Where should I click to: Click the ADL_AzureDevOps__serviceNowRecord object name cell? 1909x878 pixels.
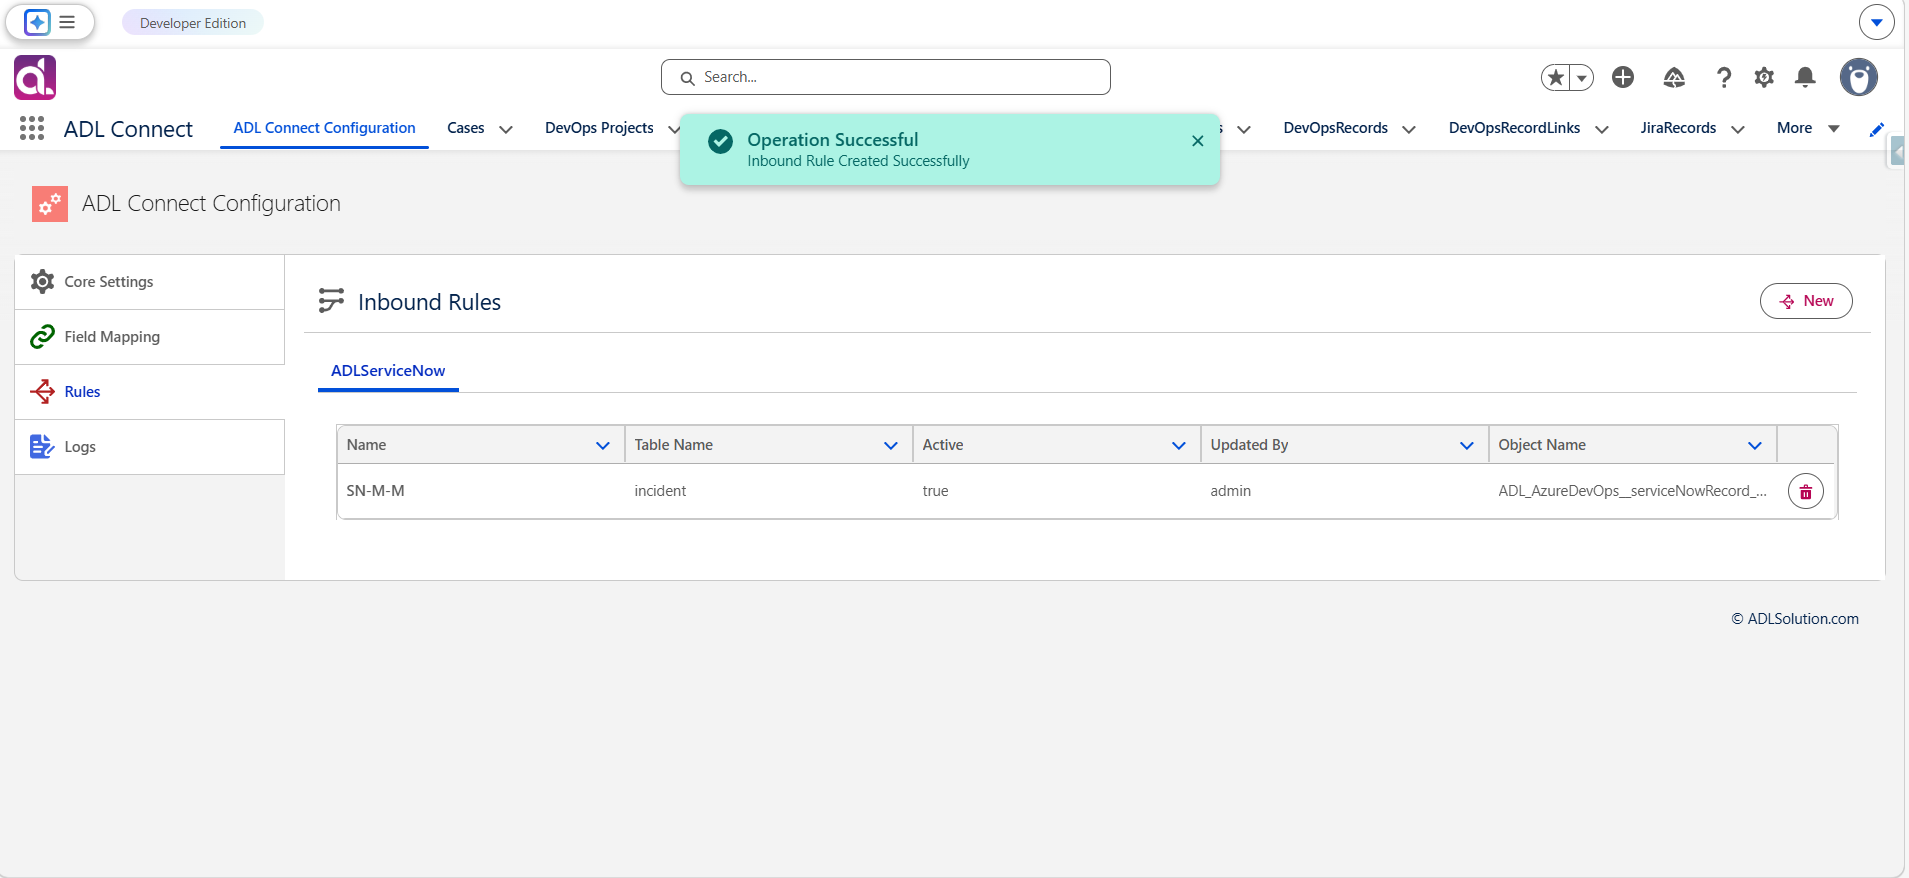[x=1632, y=491]
